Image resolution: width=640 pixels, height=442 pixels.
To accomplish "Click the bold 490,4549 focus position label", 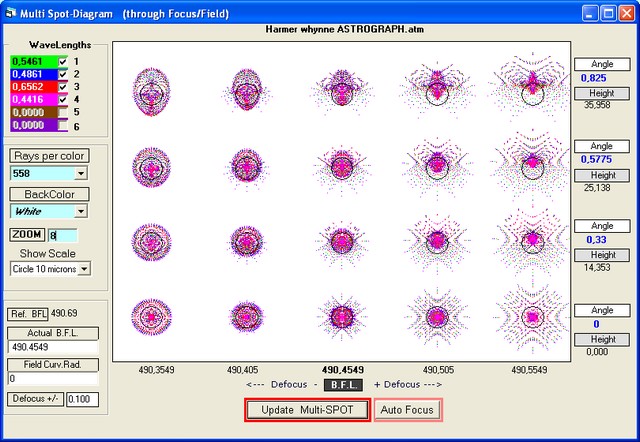I will (343, 370).
